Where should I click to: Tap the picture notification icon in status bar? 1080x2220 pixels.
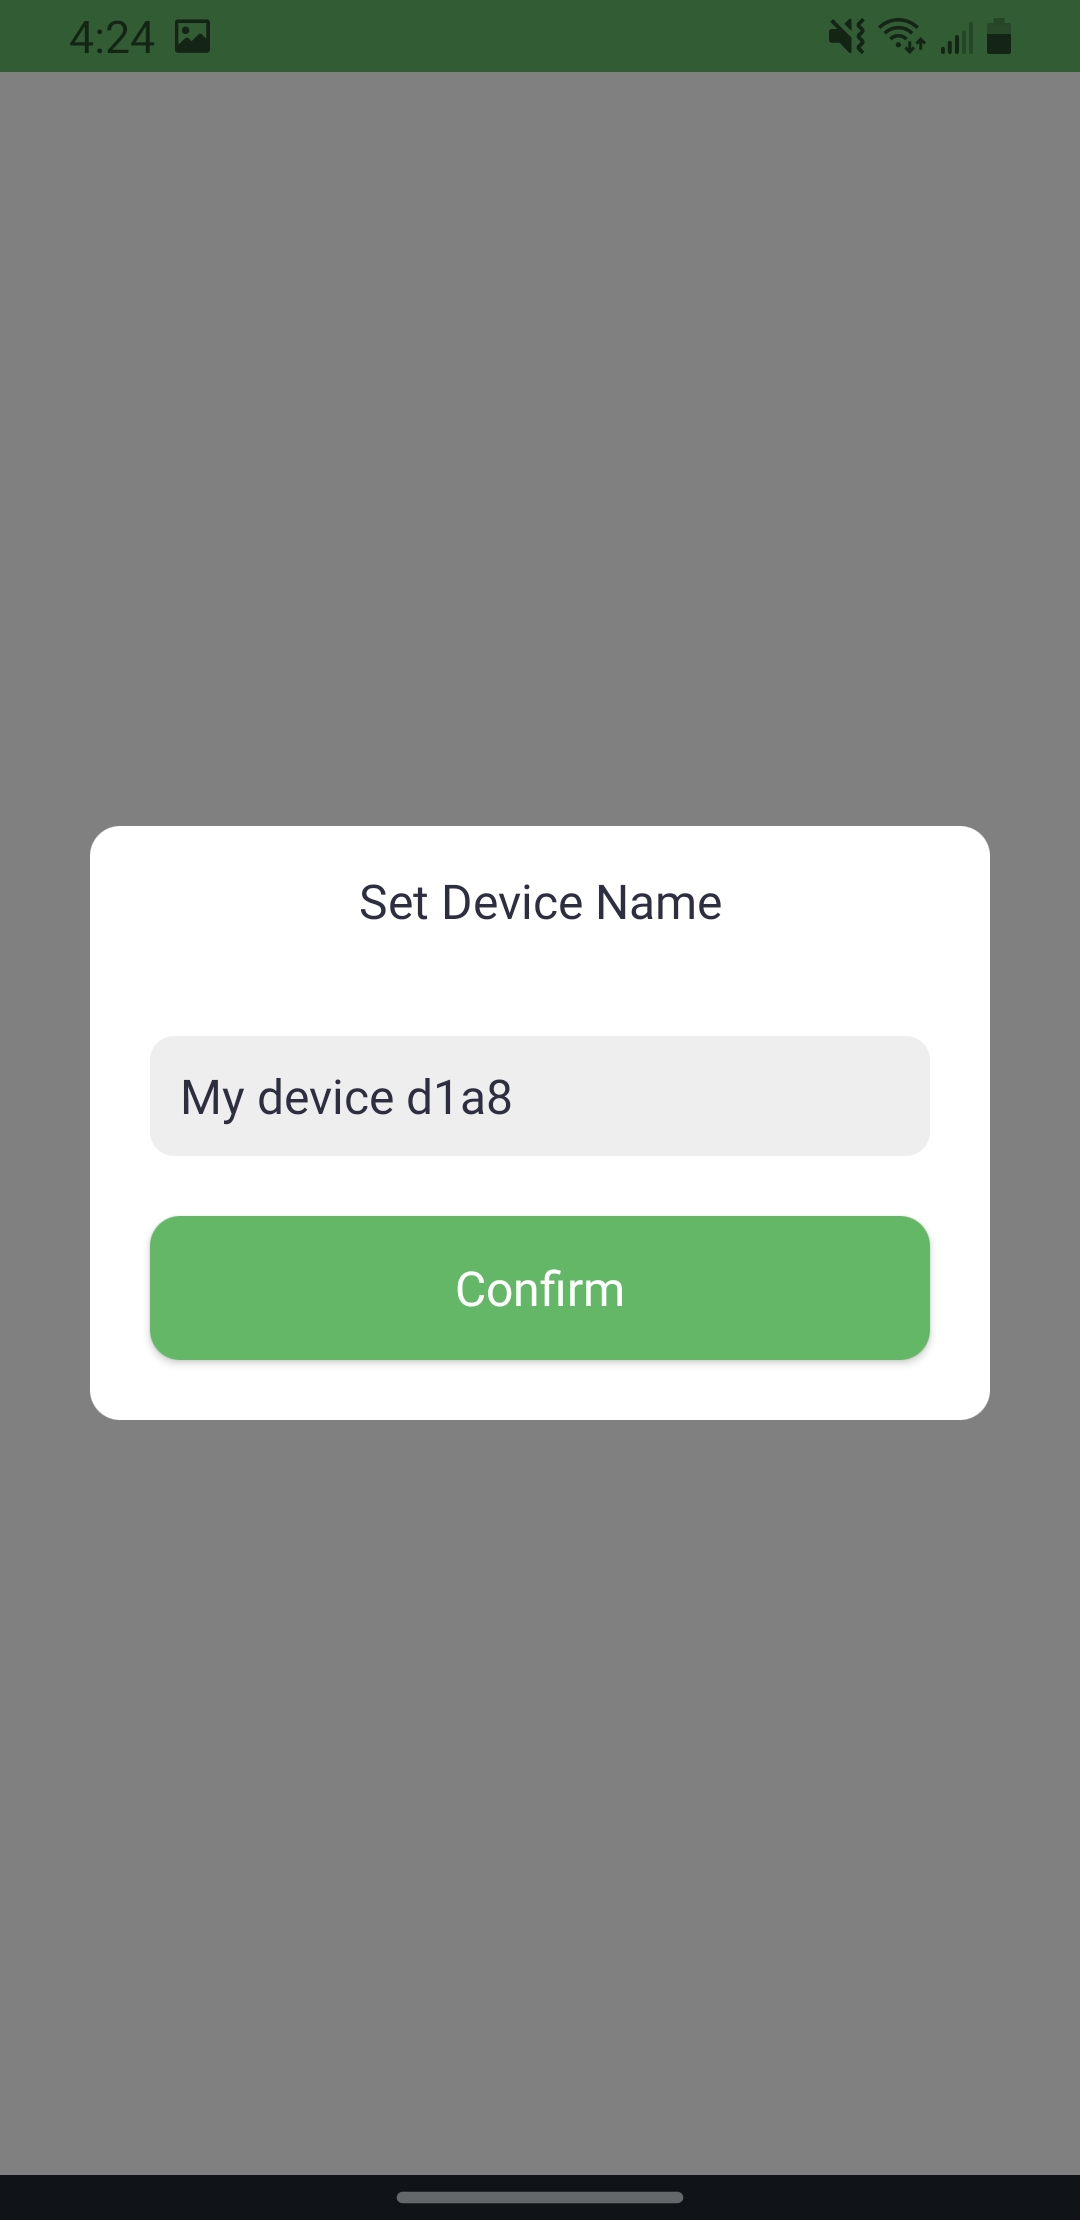point(192,37)
